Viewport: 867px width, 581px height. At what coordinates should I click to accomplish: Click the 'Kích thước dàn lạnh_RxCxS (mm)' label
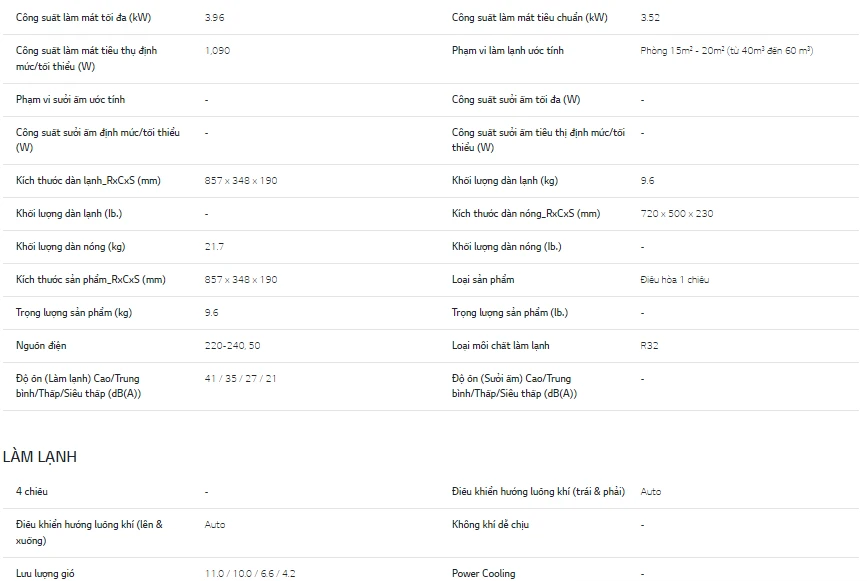[x=88, y=181]
